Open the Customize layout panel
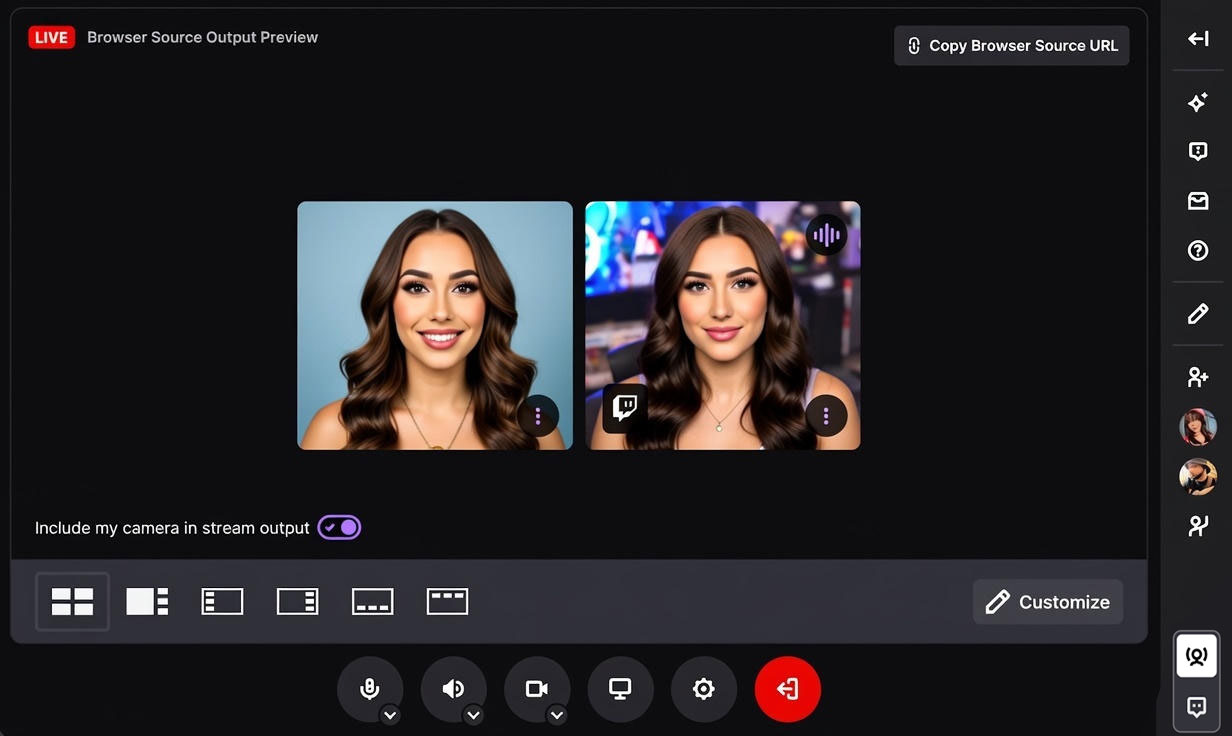1232x736 pixels. (x=1047, y=601)
